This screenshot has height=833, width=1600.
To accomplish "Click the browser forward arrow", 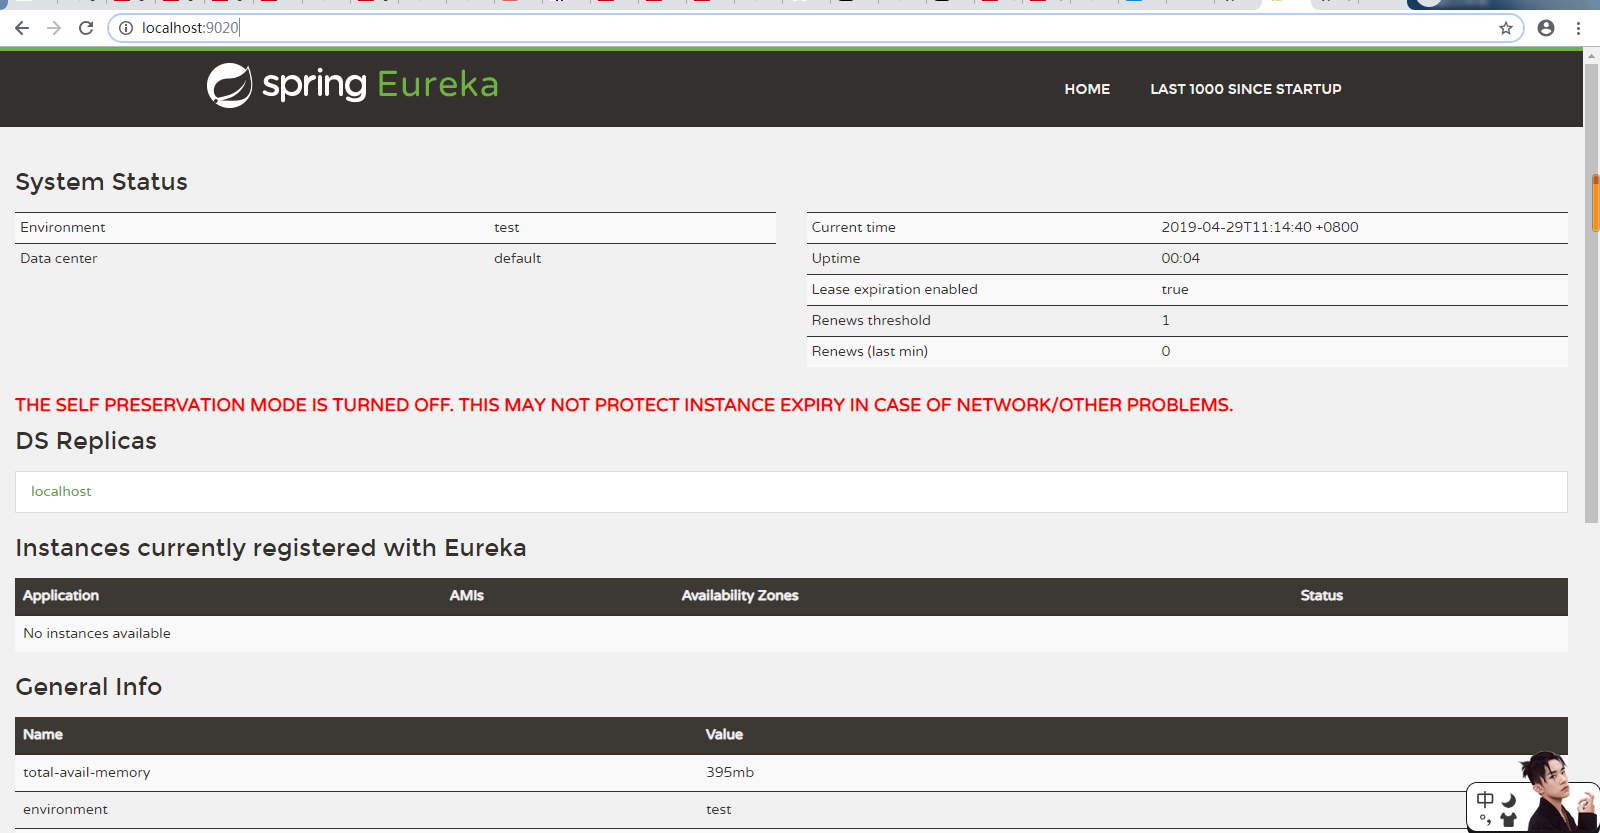I will click(54, 28).
